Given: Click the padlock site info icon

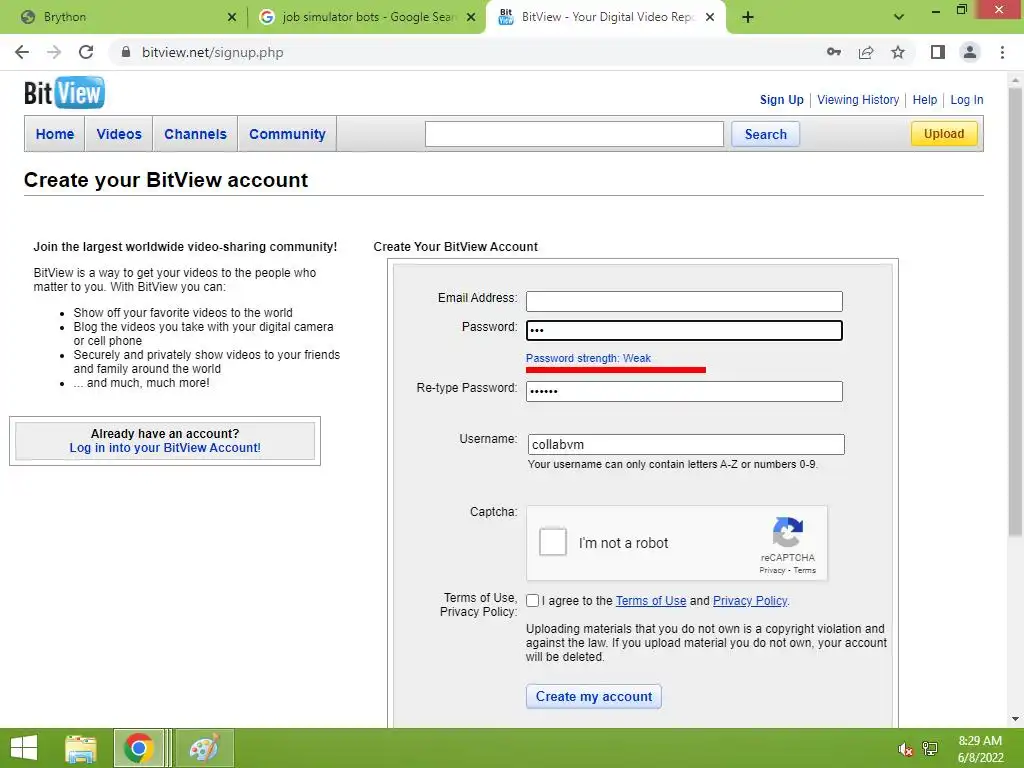Looking at the screenshot, I should coord(127,52).
